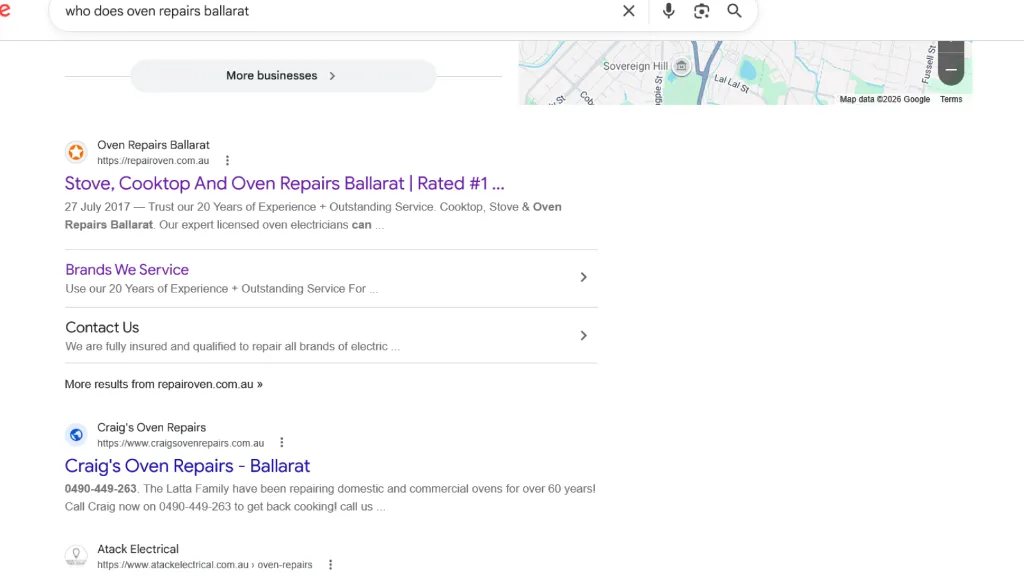This screenshot has width=1024, height=576.
Task: Expand chevron beside Contact Us
Action: [583, 336]
